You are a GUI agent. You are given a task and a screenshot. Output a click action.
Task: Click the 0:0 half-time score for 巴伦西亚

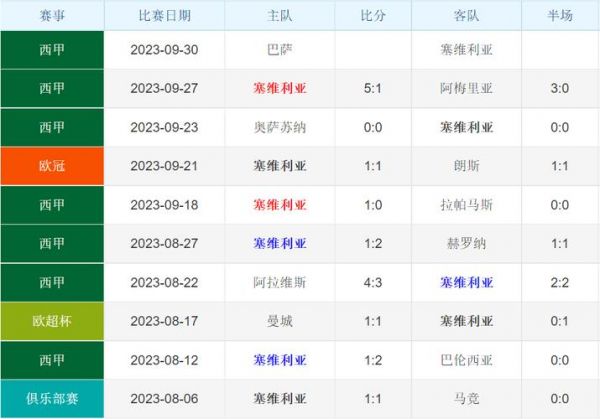tap(559, 360)
